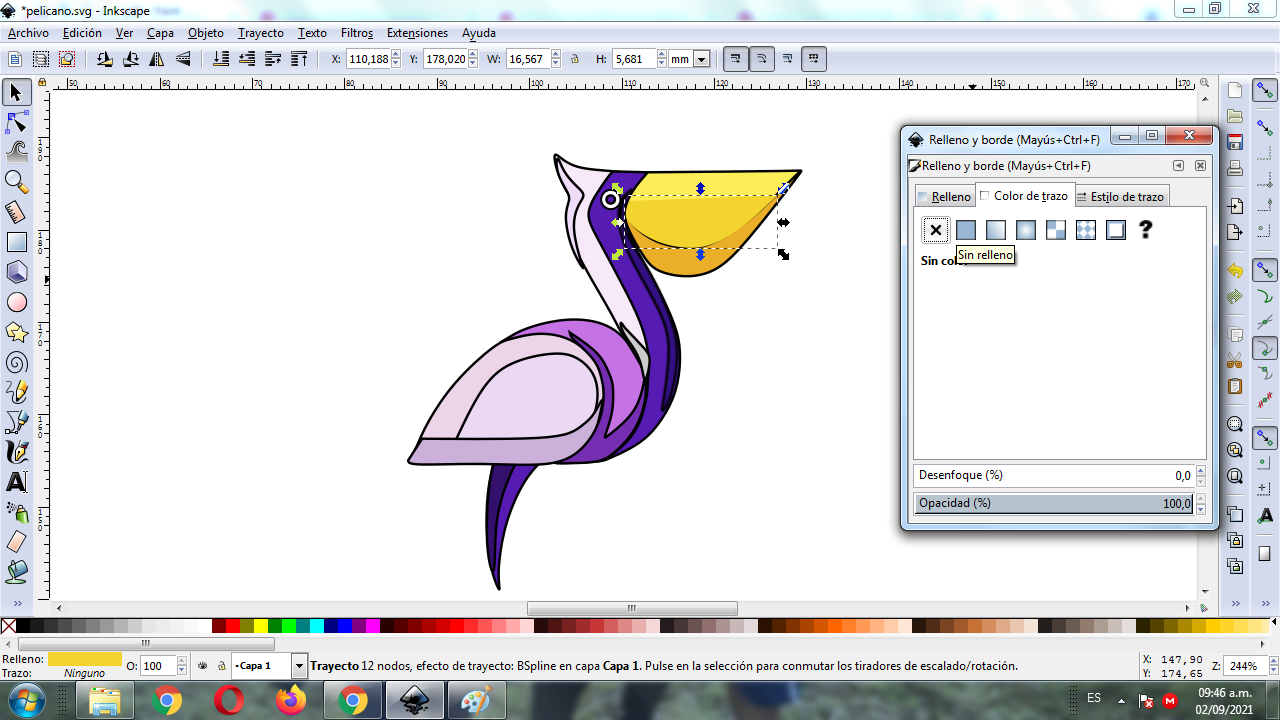Screen dimensions: 1280x720
Task: Click unset paint question mark button
Action: [x=1146, y=230]
